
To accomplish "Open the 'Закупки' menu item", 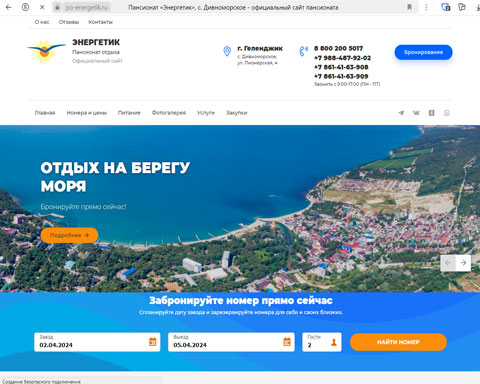I will pos(237,113).
